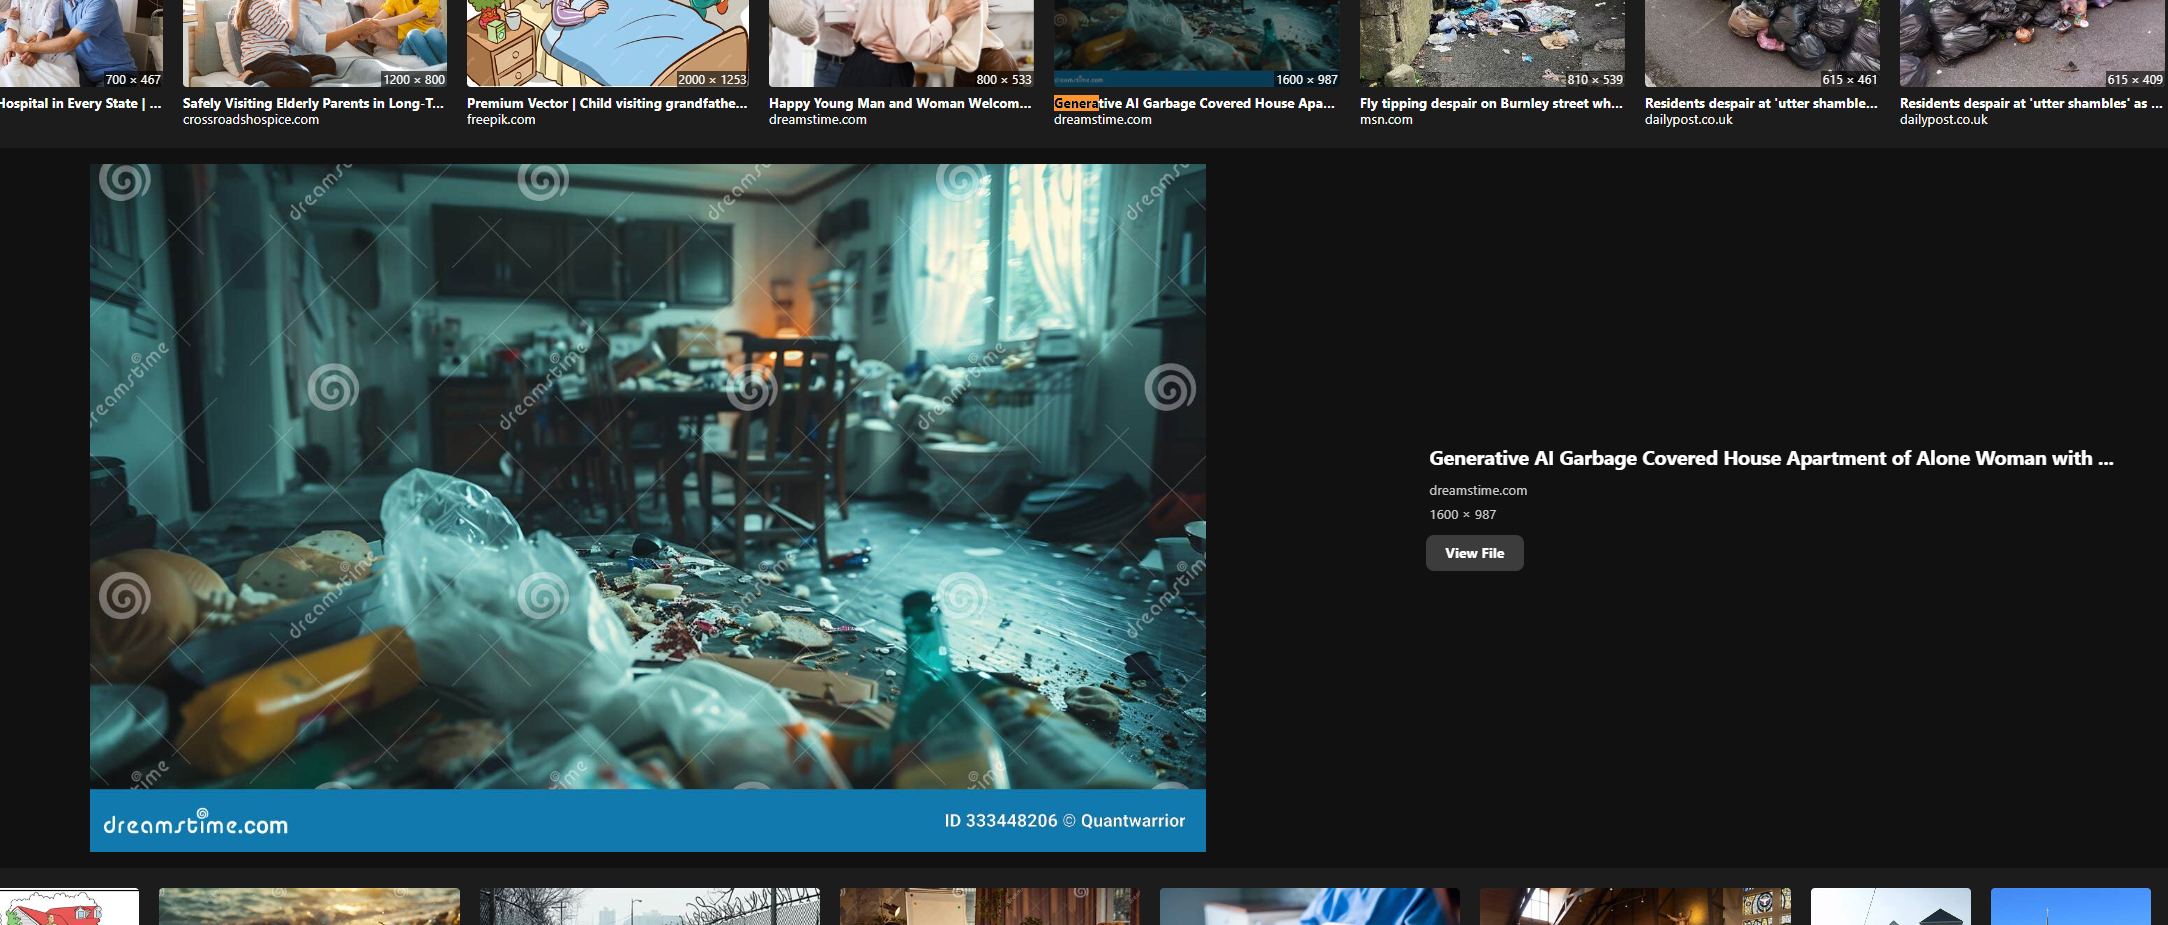Viewport: 2168px width, 925px height.
Task: Open bottom-row blue sky thumbnail
Action: (2071, 907)
